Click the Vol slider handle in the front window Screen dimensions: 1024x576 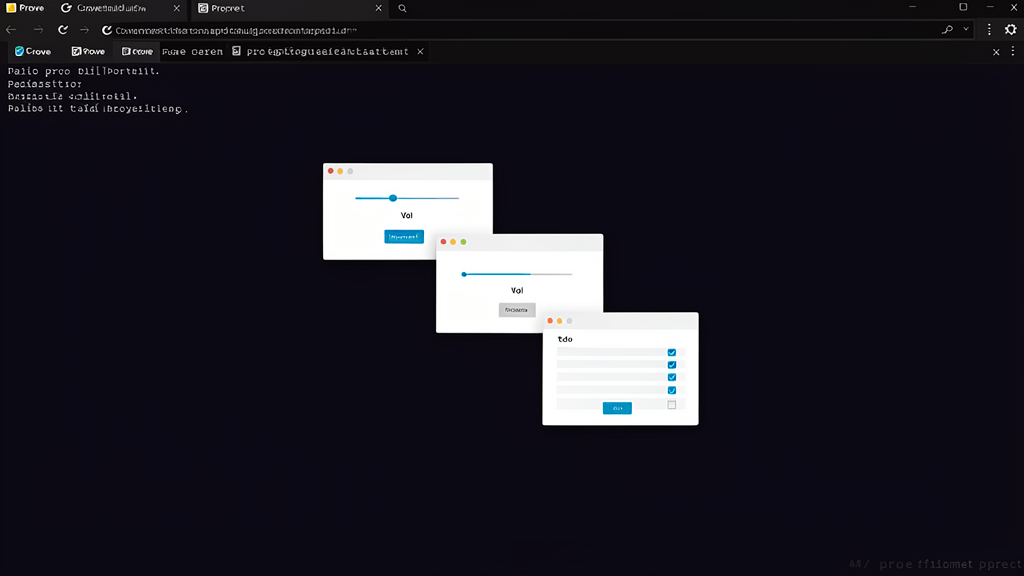click(464, 273)
